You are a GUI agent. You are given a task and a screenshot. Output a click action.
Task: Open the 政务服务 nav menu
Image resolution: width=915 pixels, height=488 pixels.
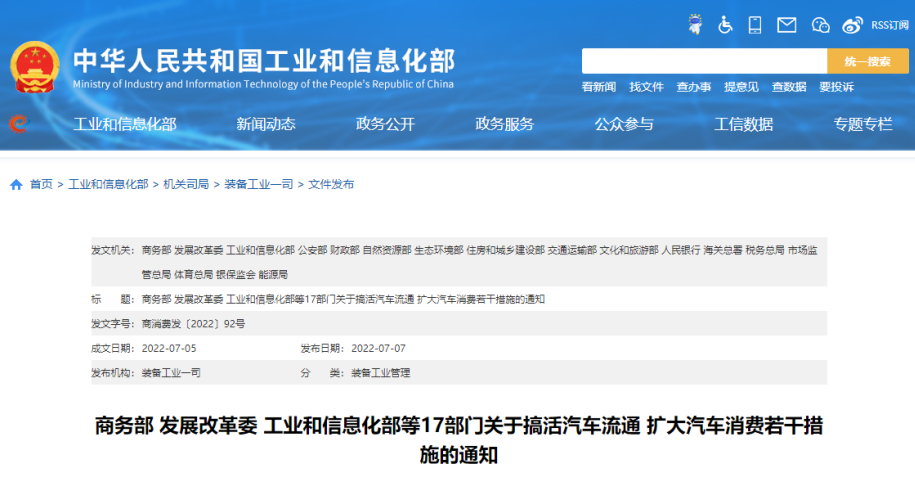[x=505, y=124]
